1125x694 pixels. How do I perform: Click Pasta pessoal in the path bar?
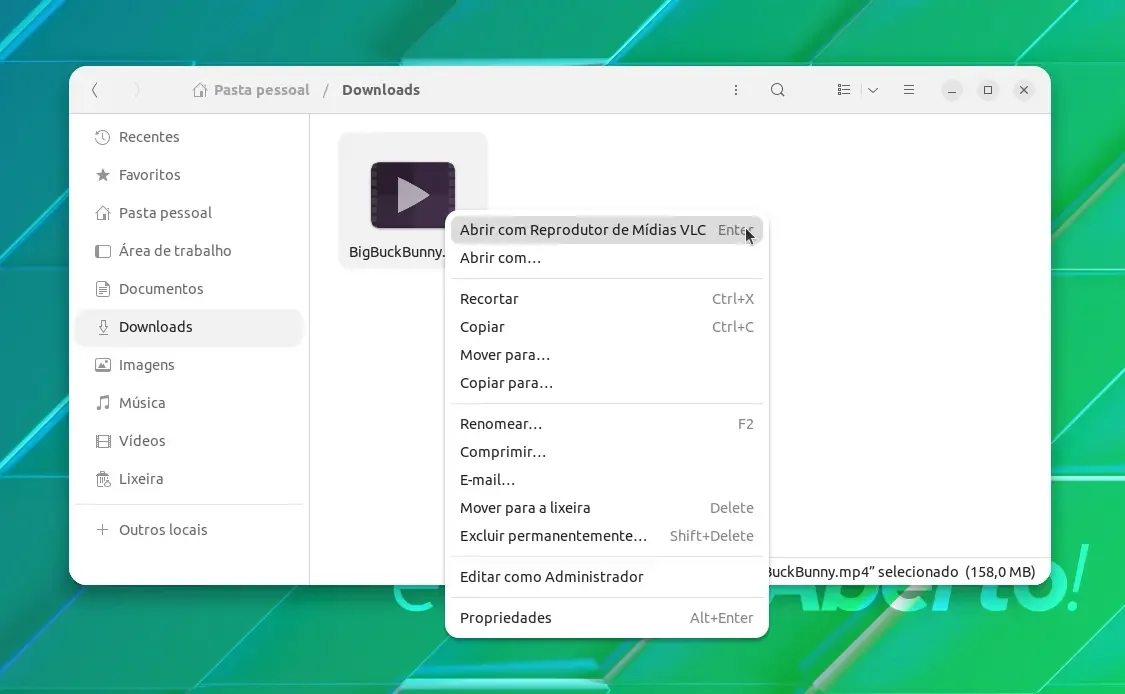pyautogui.click(x=262, y=90)
